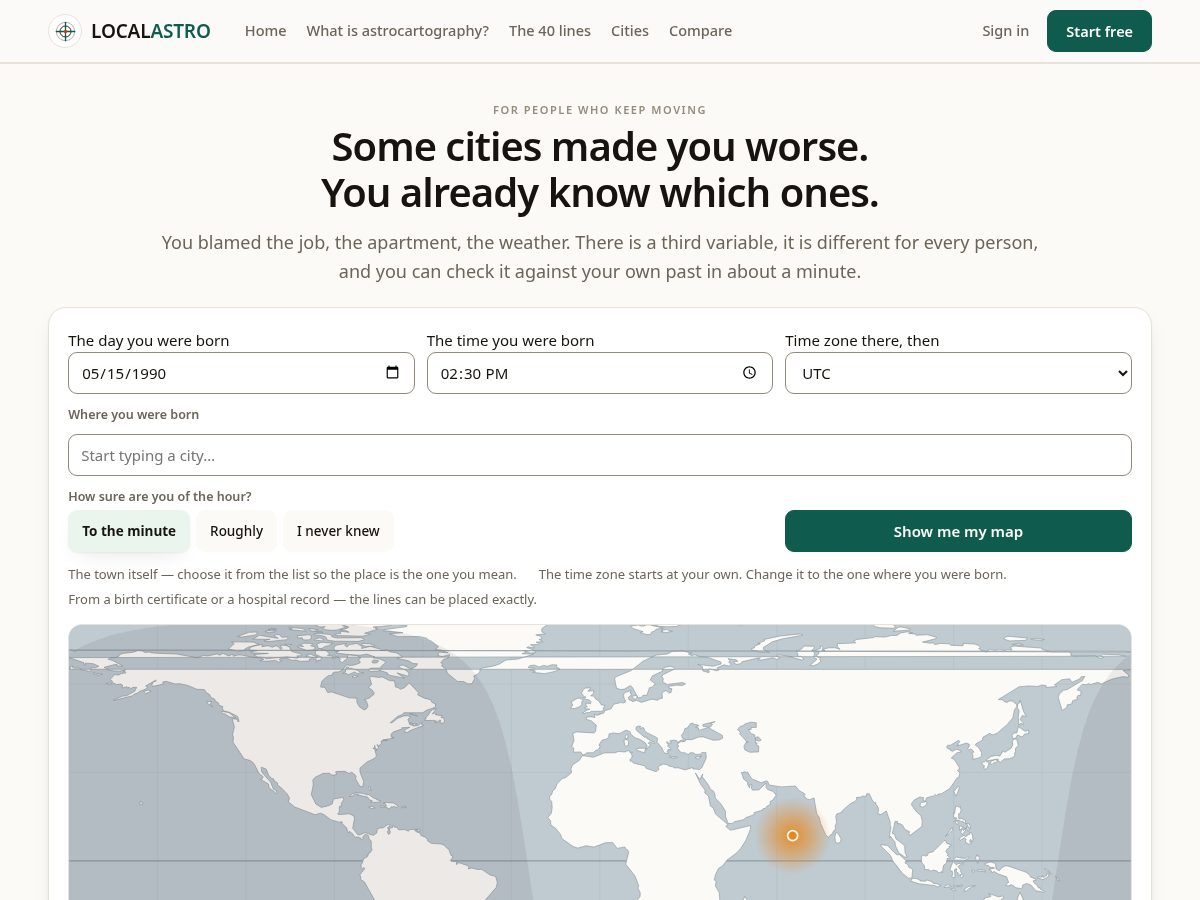Viewport: 1200px width, 900px height.
Task: Click the birth time field showing 02:30 PM
Action: 600,373
